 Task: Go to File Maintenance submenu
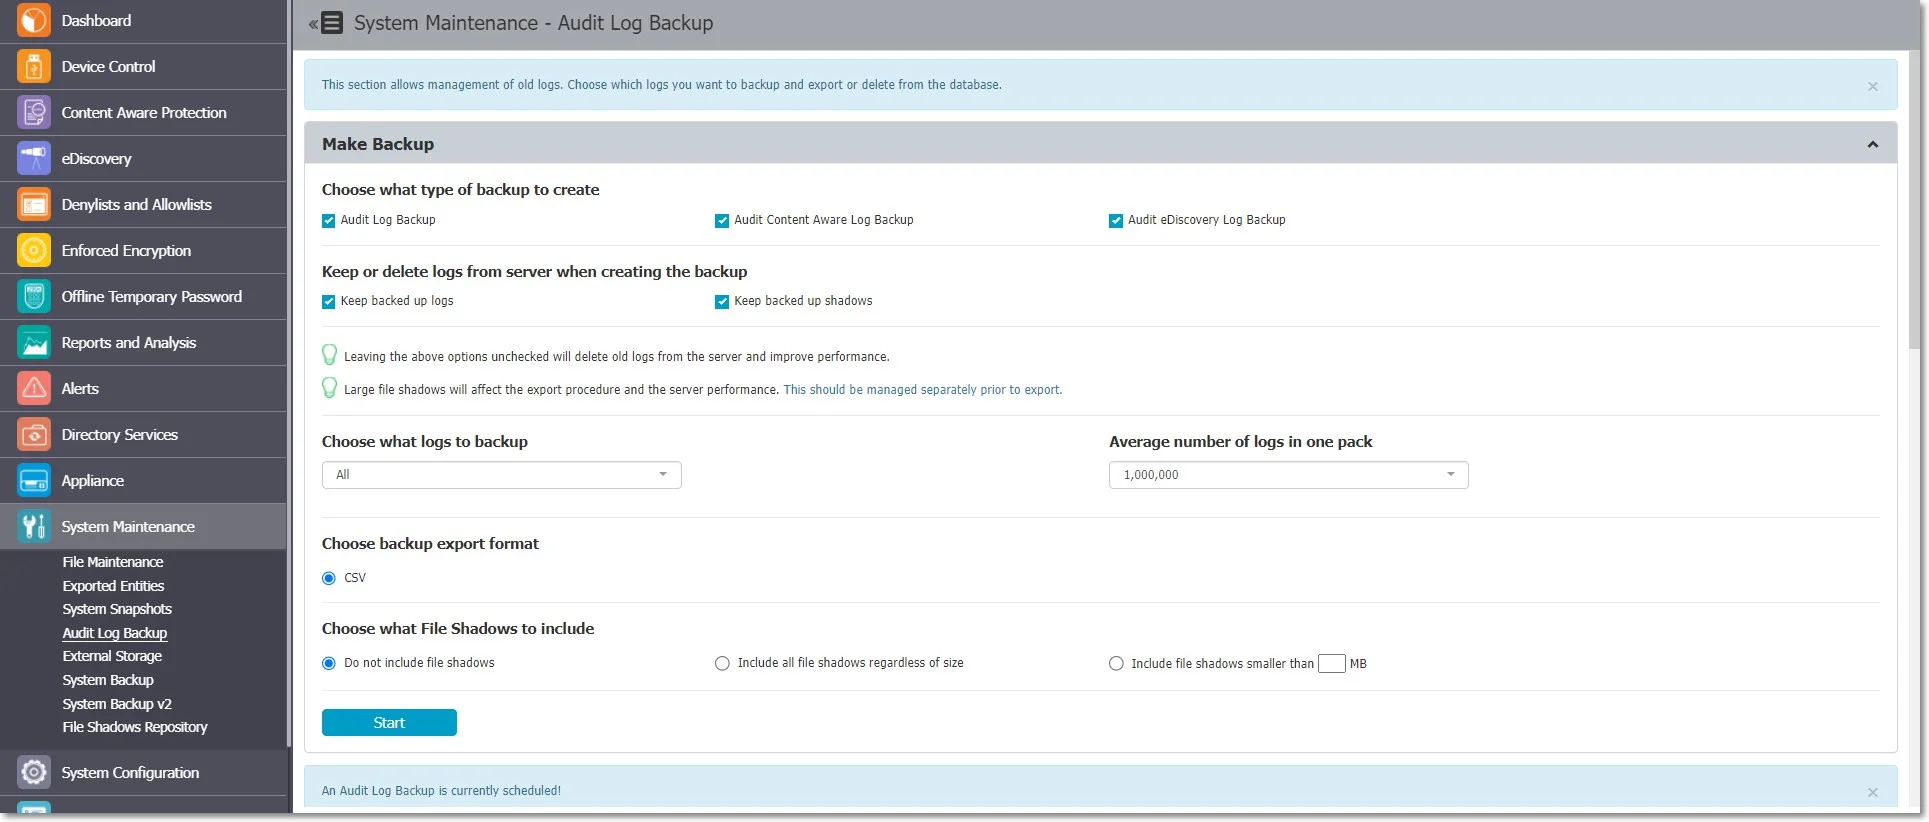(x=113, y=562)
